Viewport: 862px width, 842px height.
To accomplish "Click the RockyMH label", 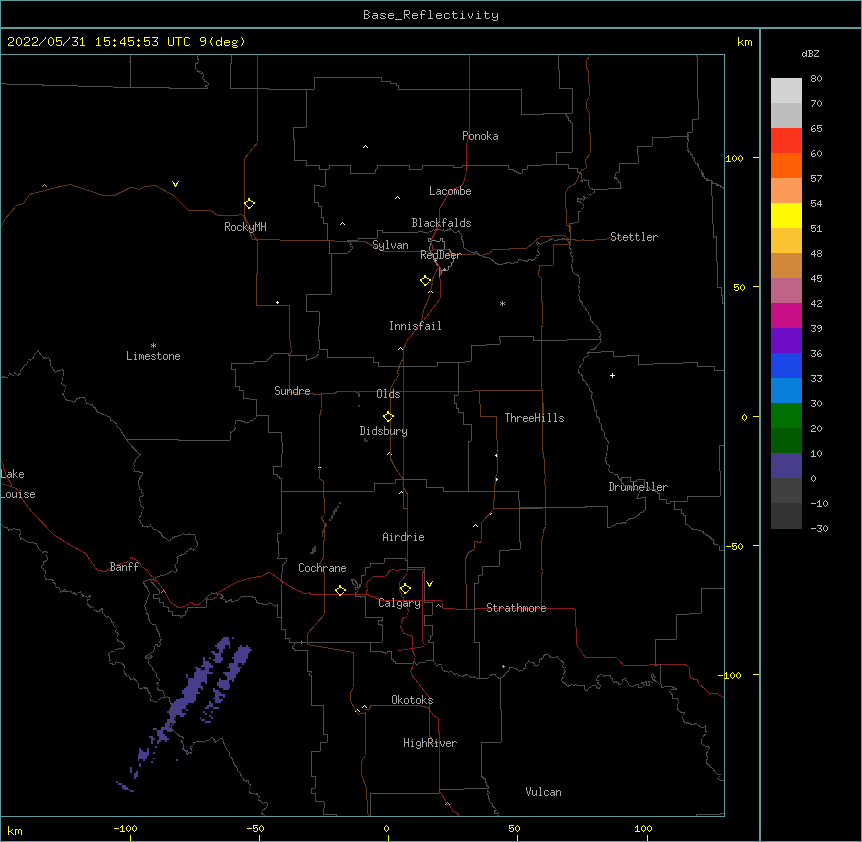I will [245, 227].
